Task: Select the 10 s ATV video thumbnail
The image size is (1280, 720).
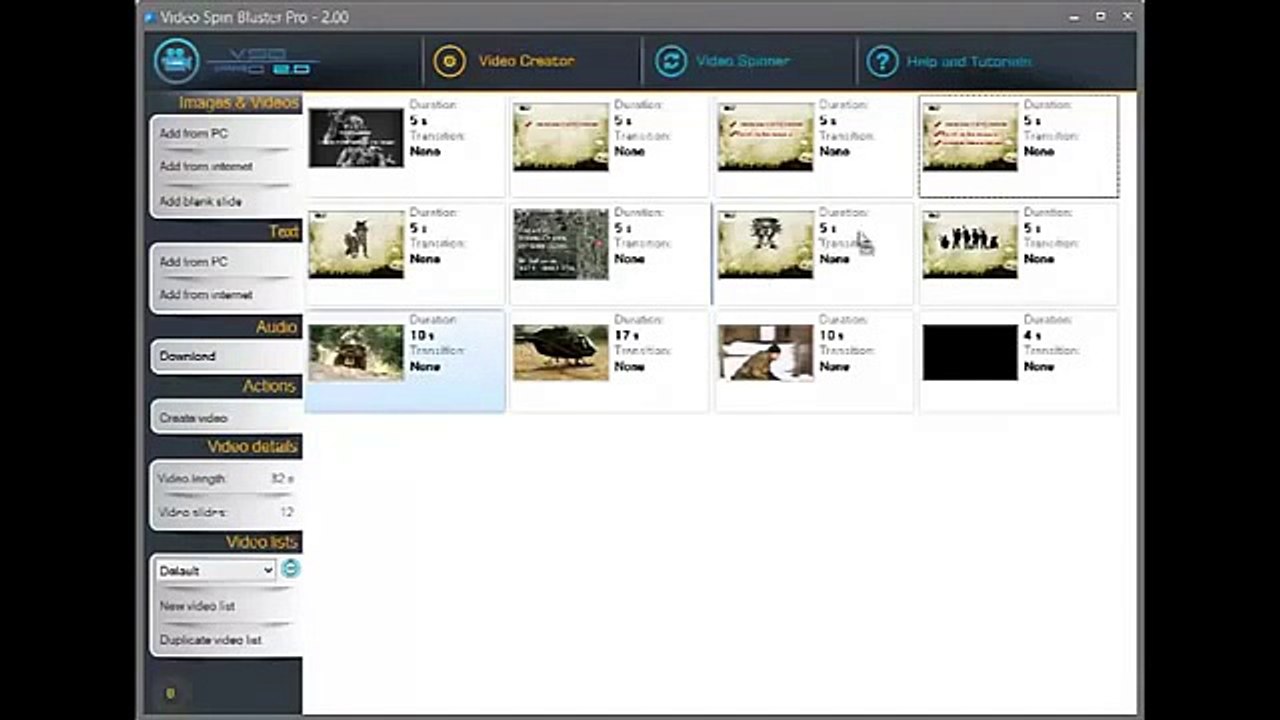Action: point(356,352)
